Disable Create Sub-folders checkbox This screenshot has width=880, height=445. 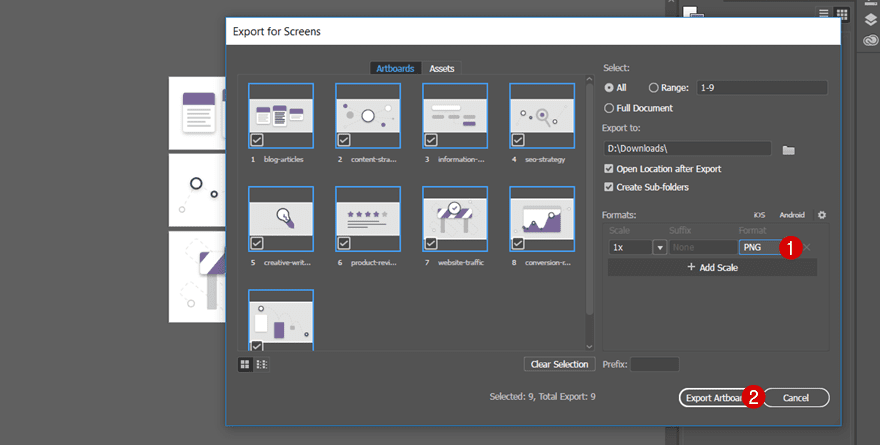point(609,187)
